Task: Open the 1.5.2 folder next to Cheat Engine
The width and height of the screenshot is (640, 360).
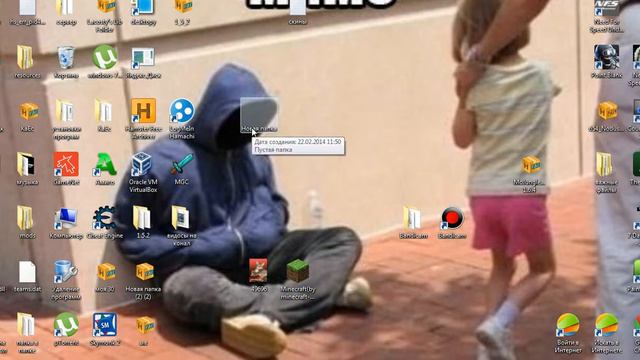Action: pos(142,222)
